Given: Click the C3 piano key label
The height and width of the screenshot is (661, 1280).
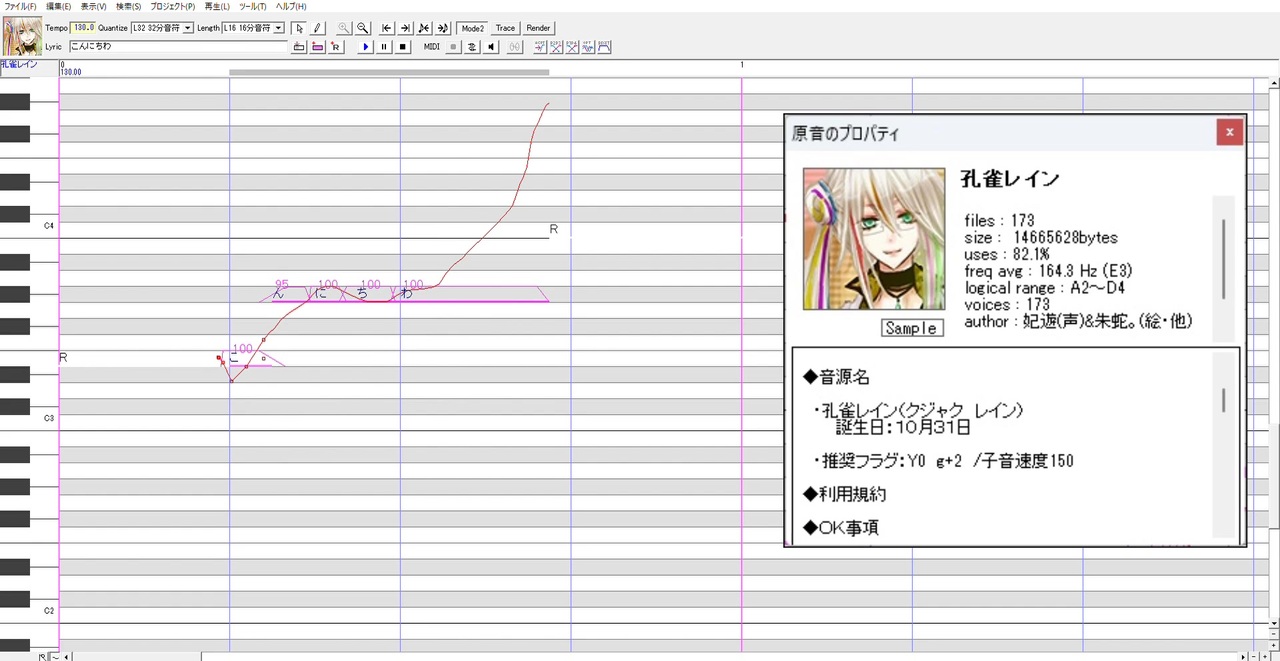Looking at the screenshot, I should 48,418.
